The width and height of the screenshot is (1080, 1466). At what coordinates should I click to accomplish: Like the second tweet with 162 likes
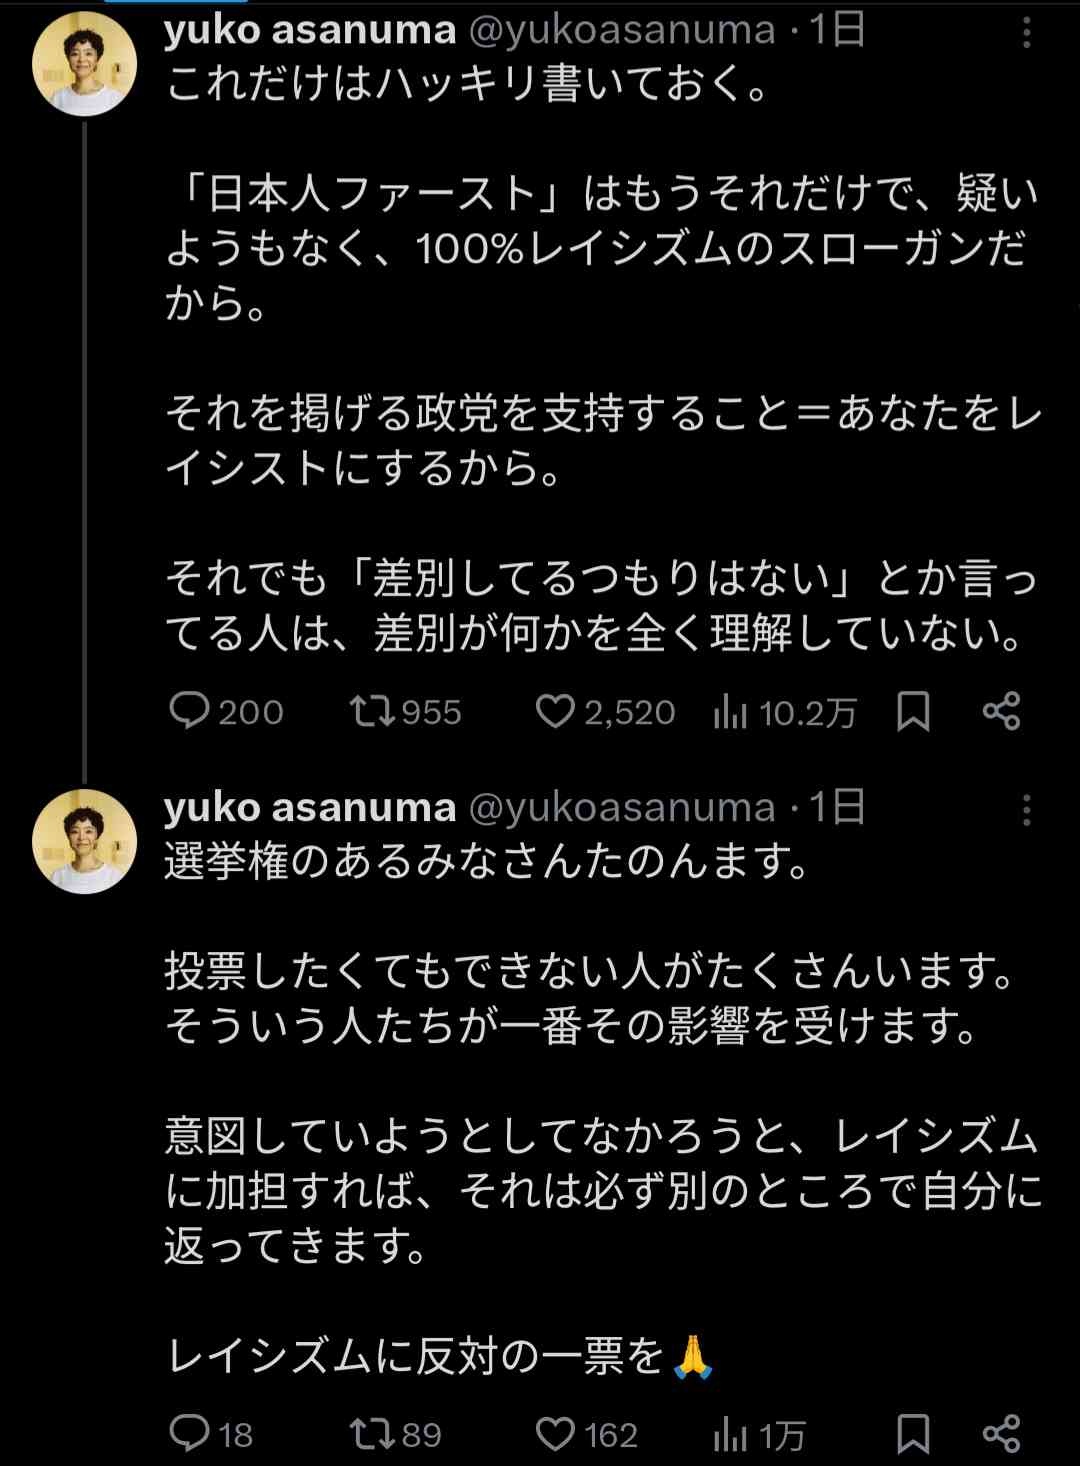click(554, 1434)
